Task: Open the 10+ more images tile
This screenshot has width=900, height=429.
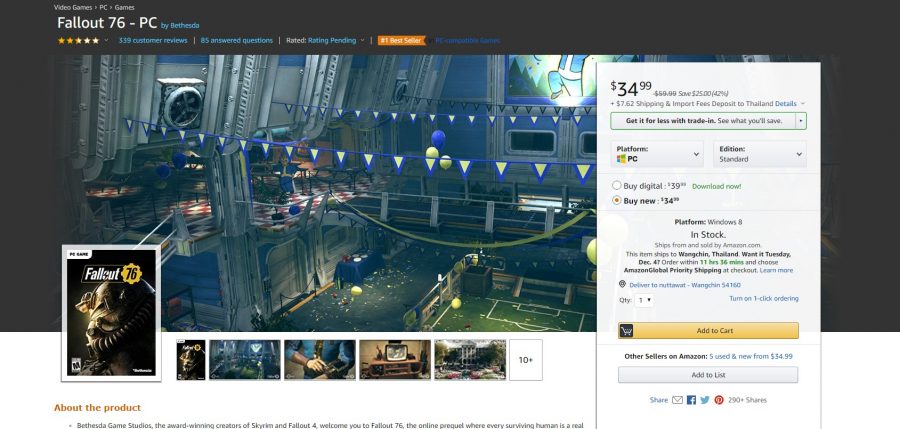Action: [x=526, y=360]
